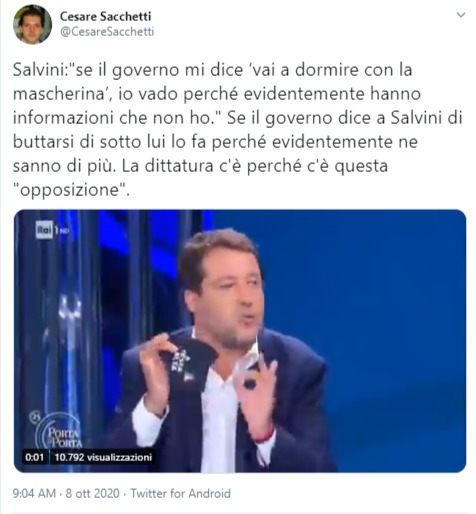Click the Rai 1 HD logo in video

[52, 230]
